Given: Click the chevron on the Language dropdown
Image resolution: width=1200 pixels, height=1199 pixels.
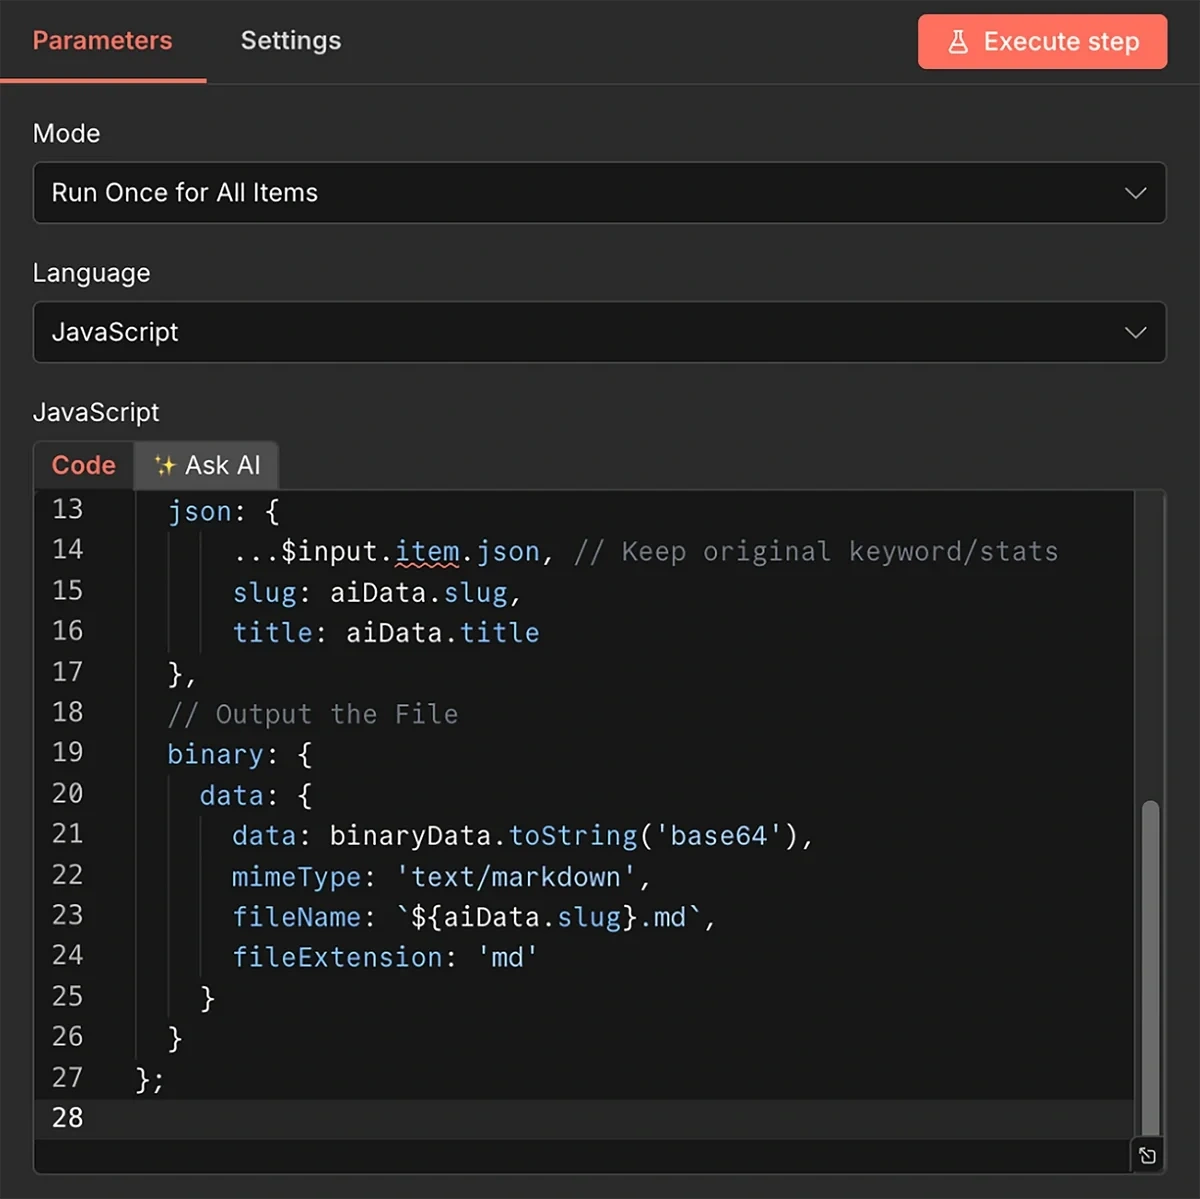Looking at the screenshot, I should (x=1136, y=332).
